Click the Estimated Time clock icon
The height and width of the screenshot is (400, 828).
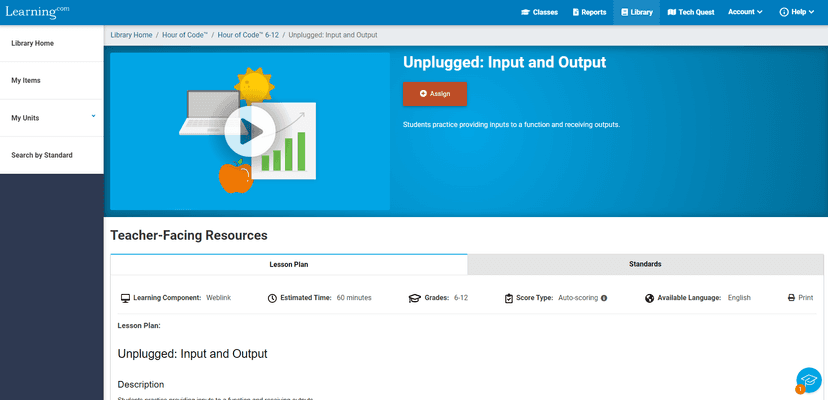click(x=272, y=298)
